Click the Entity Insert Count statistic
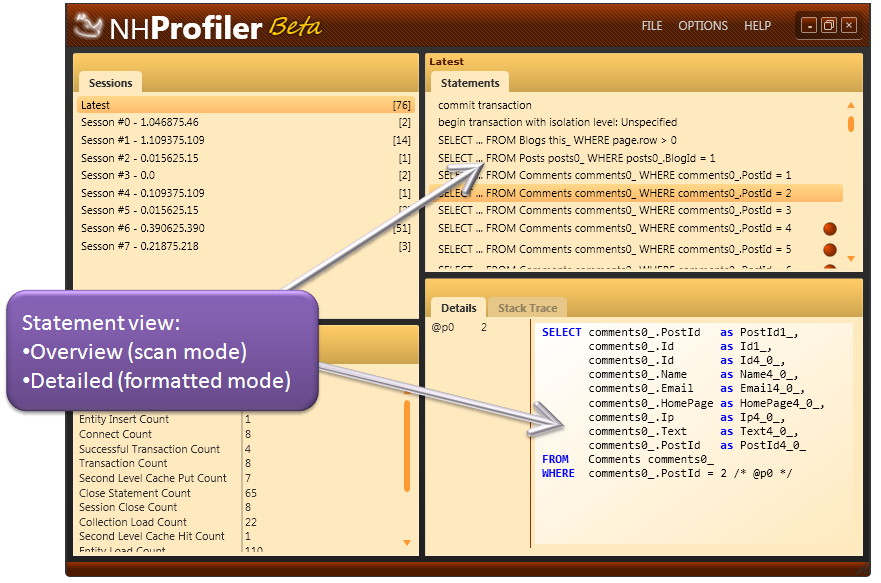Image resolution: width=881 pixels, height=583 pixels. click(124, 419)
